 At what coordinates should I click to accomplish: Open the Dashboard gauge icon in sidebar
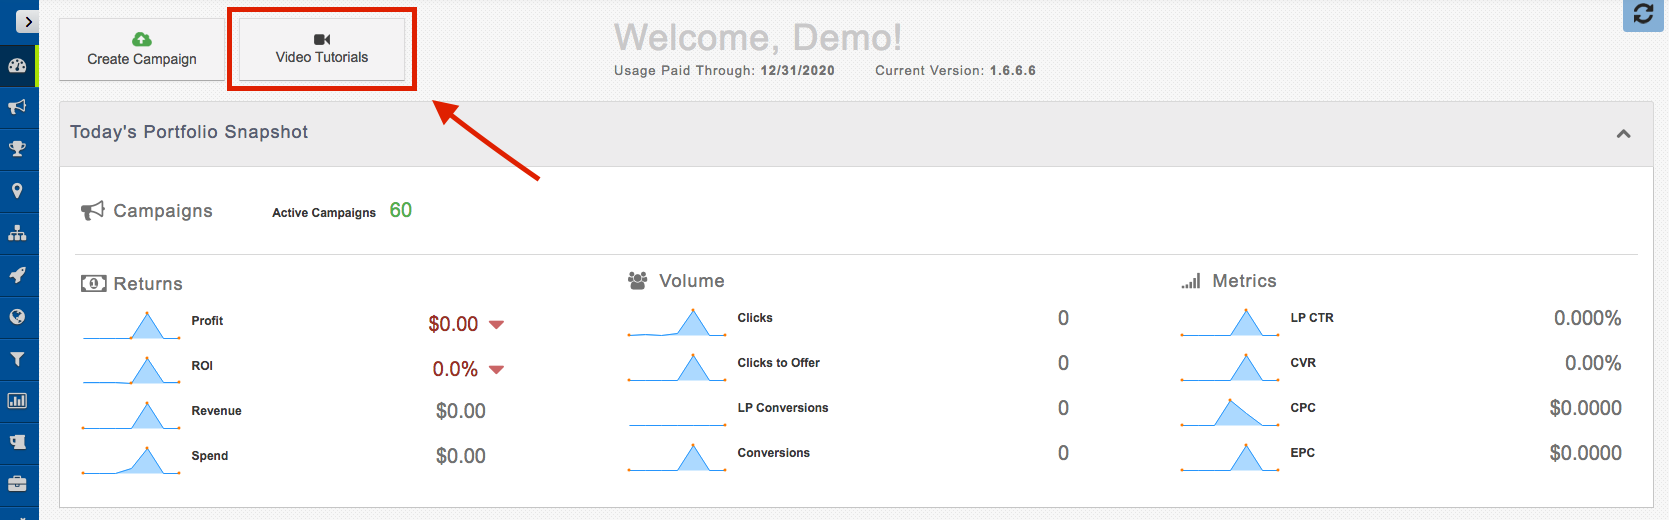[17, 65]
